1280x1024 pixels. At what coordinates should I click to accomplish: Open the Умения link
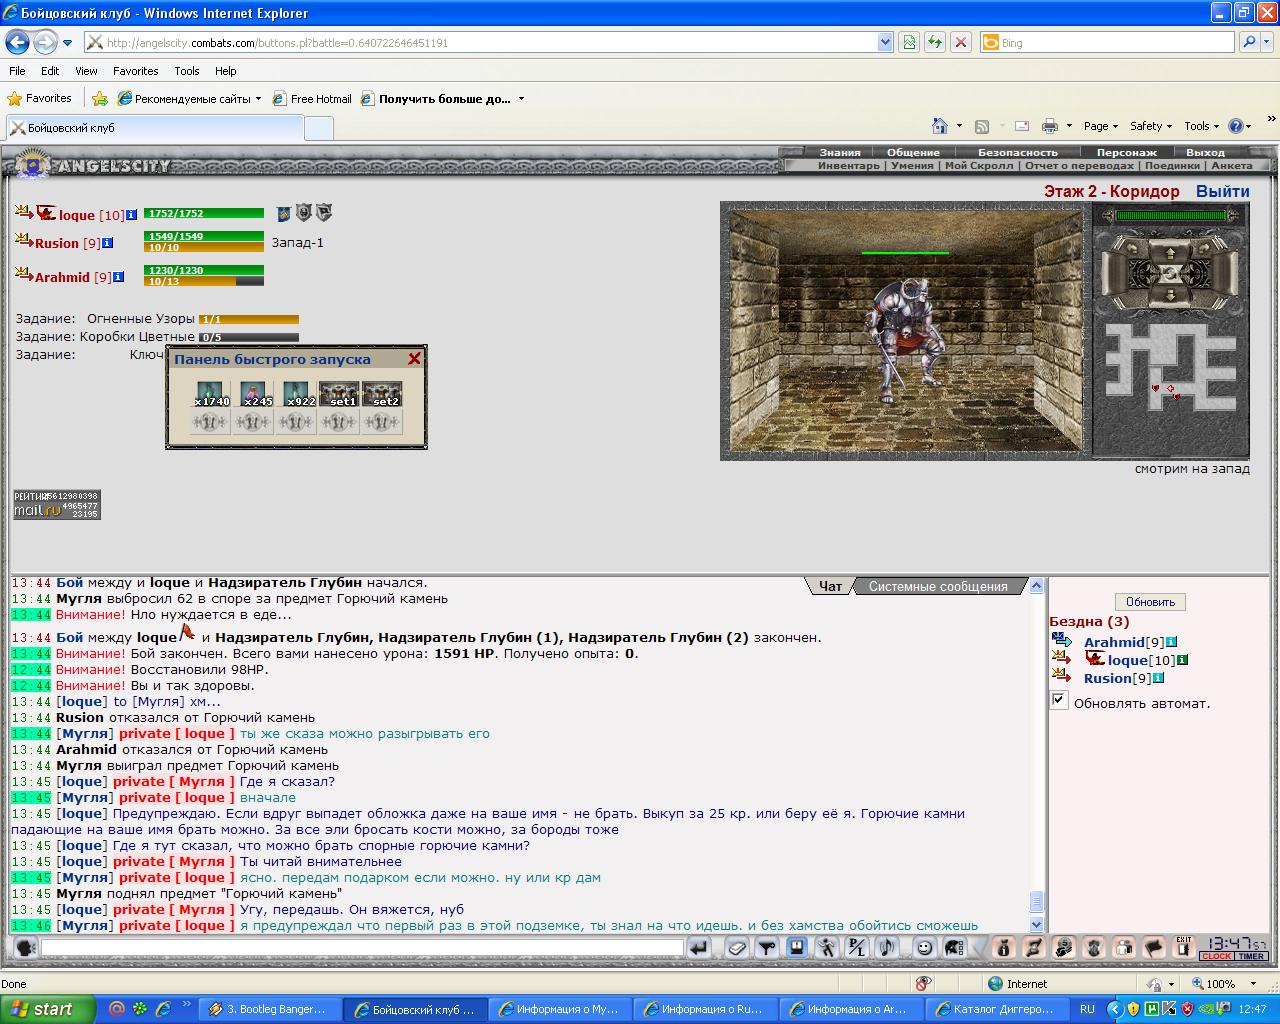[x=912, y=166]
